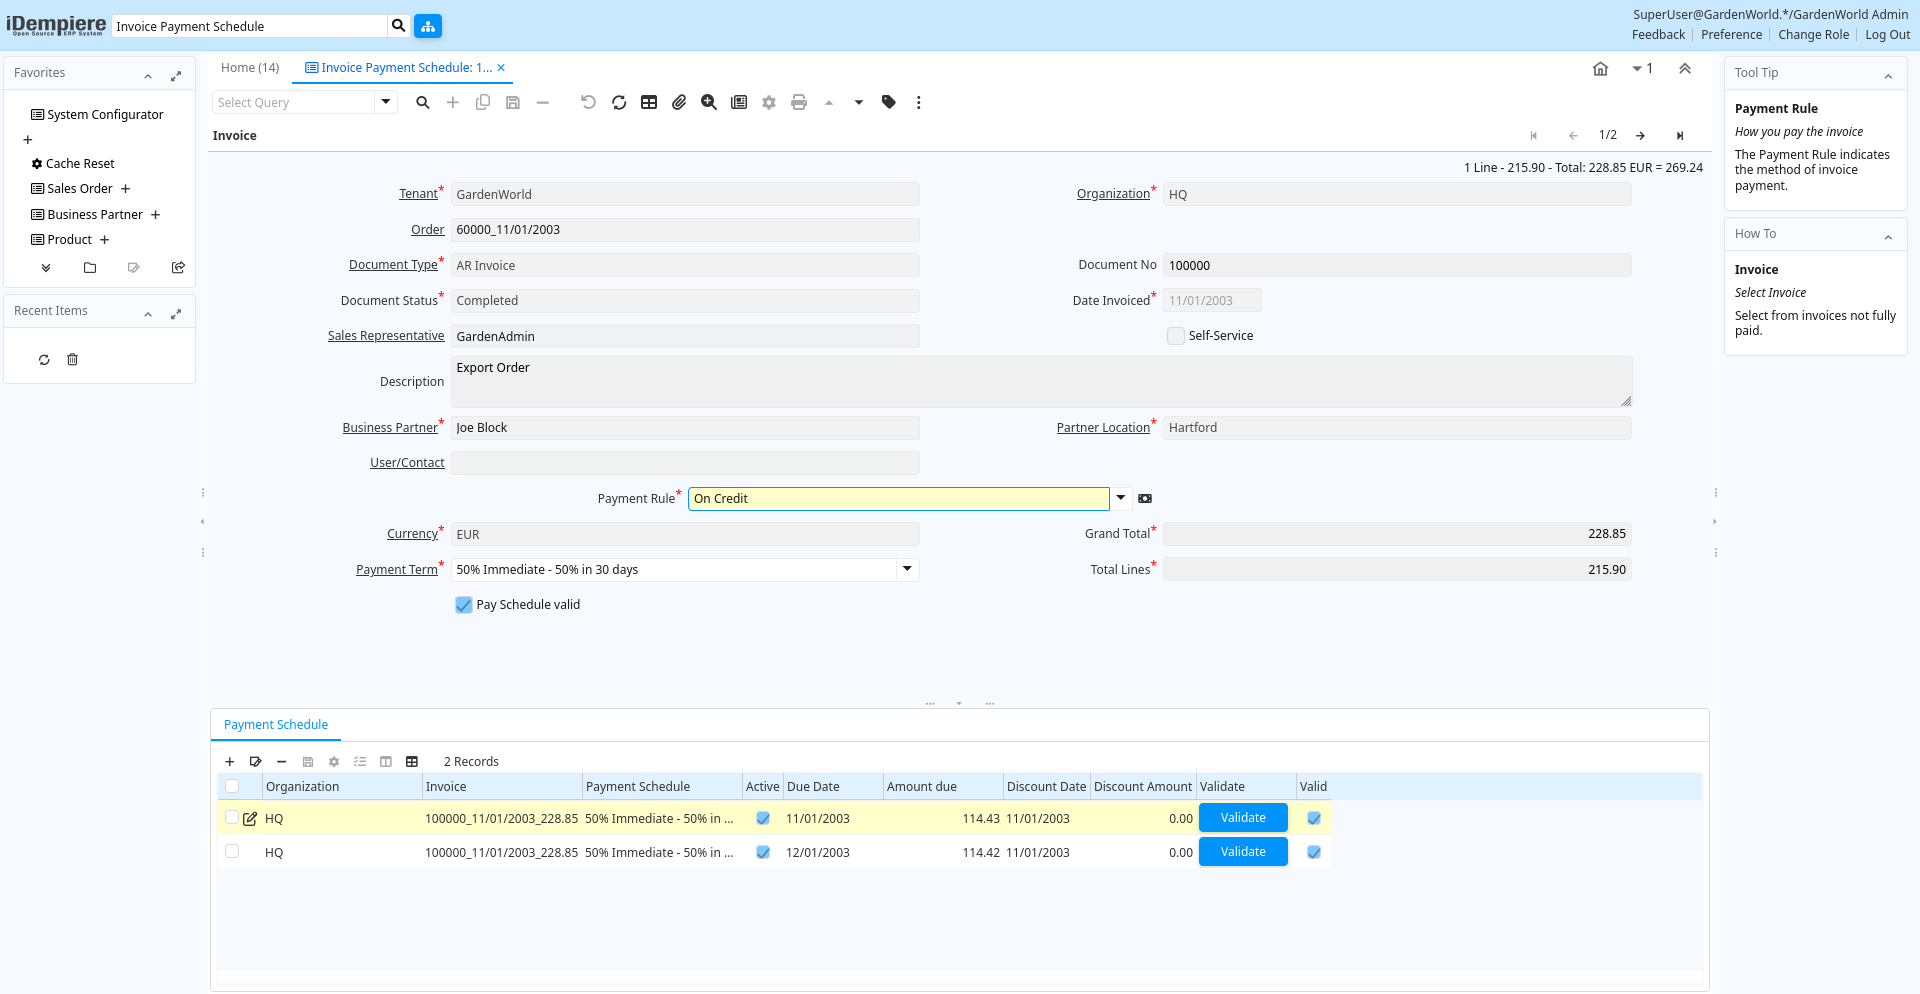Toggle the grid view toolbar icon

pyautogui.click(x=649, y=102)
